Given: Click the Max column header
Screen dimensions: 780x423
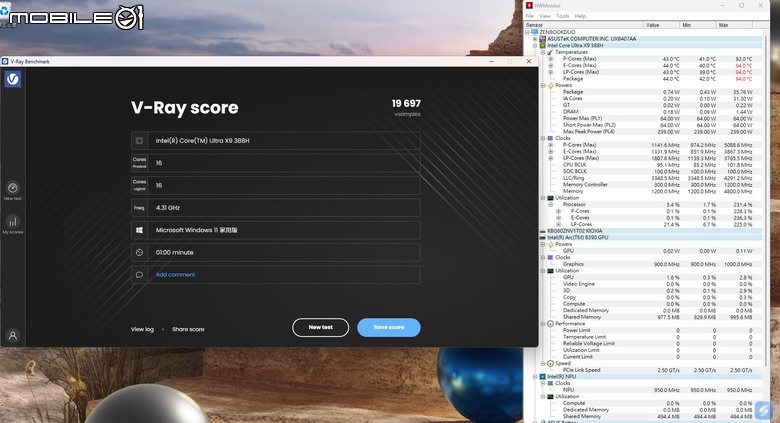Looking at the screenshot, I should (735, 25).
